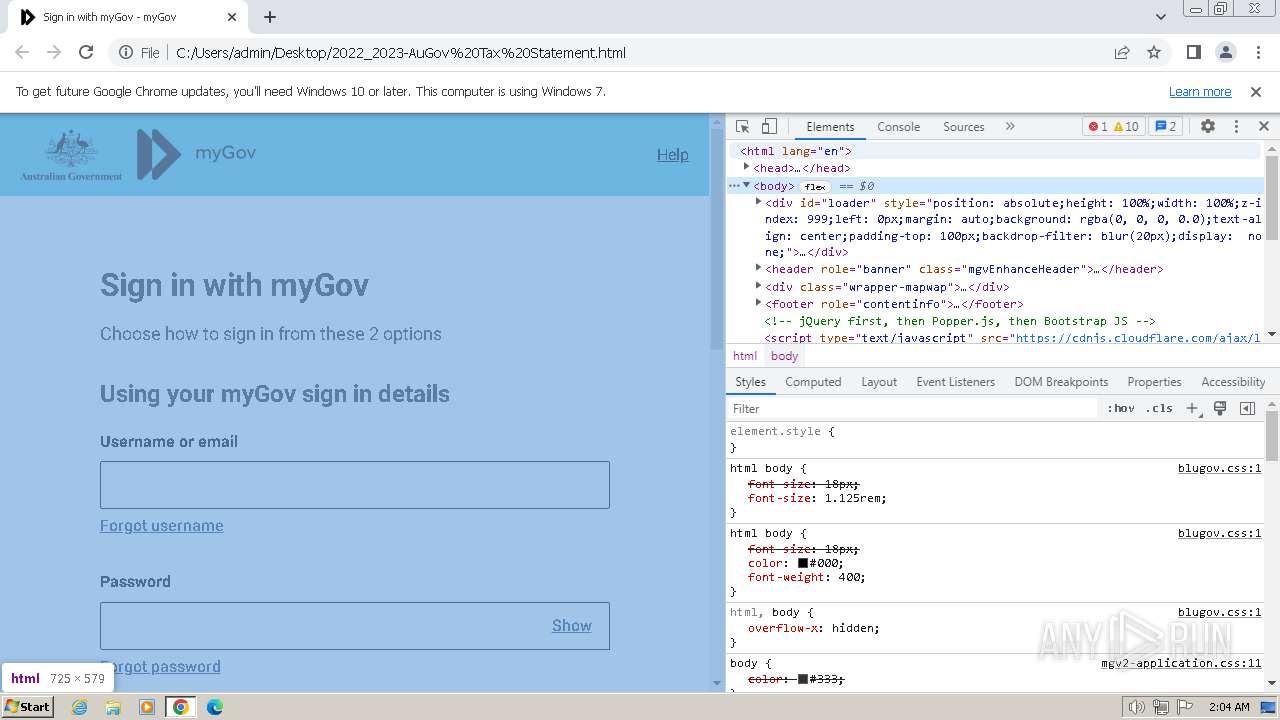Select the Computed pane tab
Image resolution: width=1280 pixels, height=720 pixels.
pyautogui.click(x=813, y=382)
